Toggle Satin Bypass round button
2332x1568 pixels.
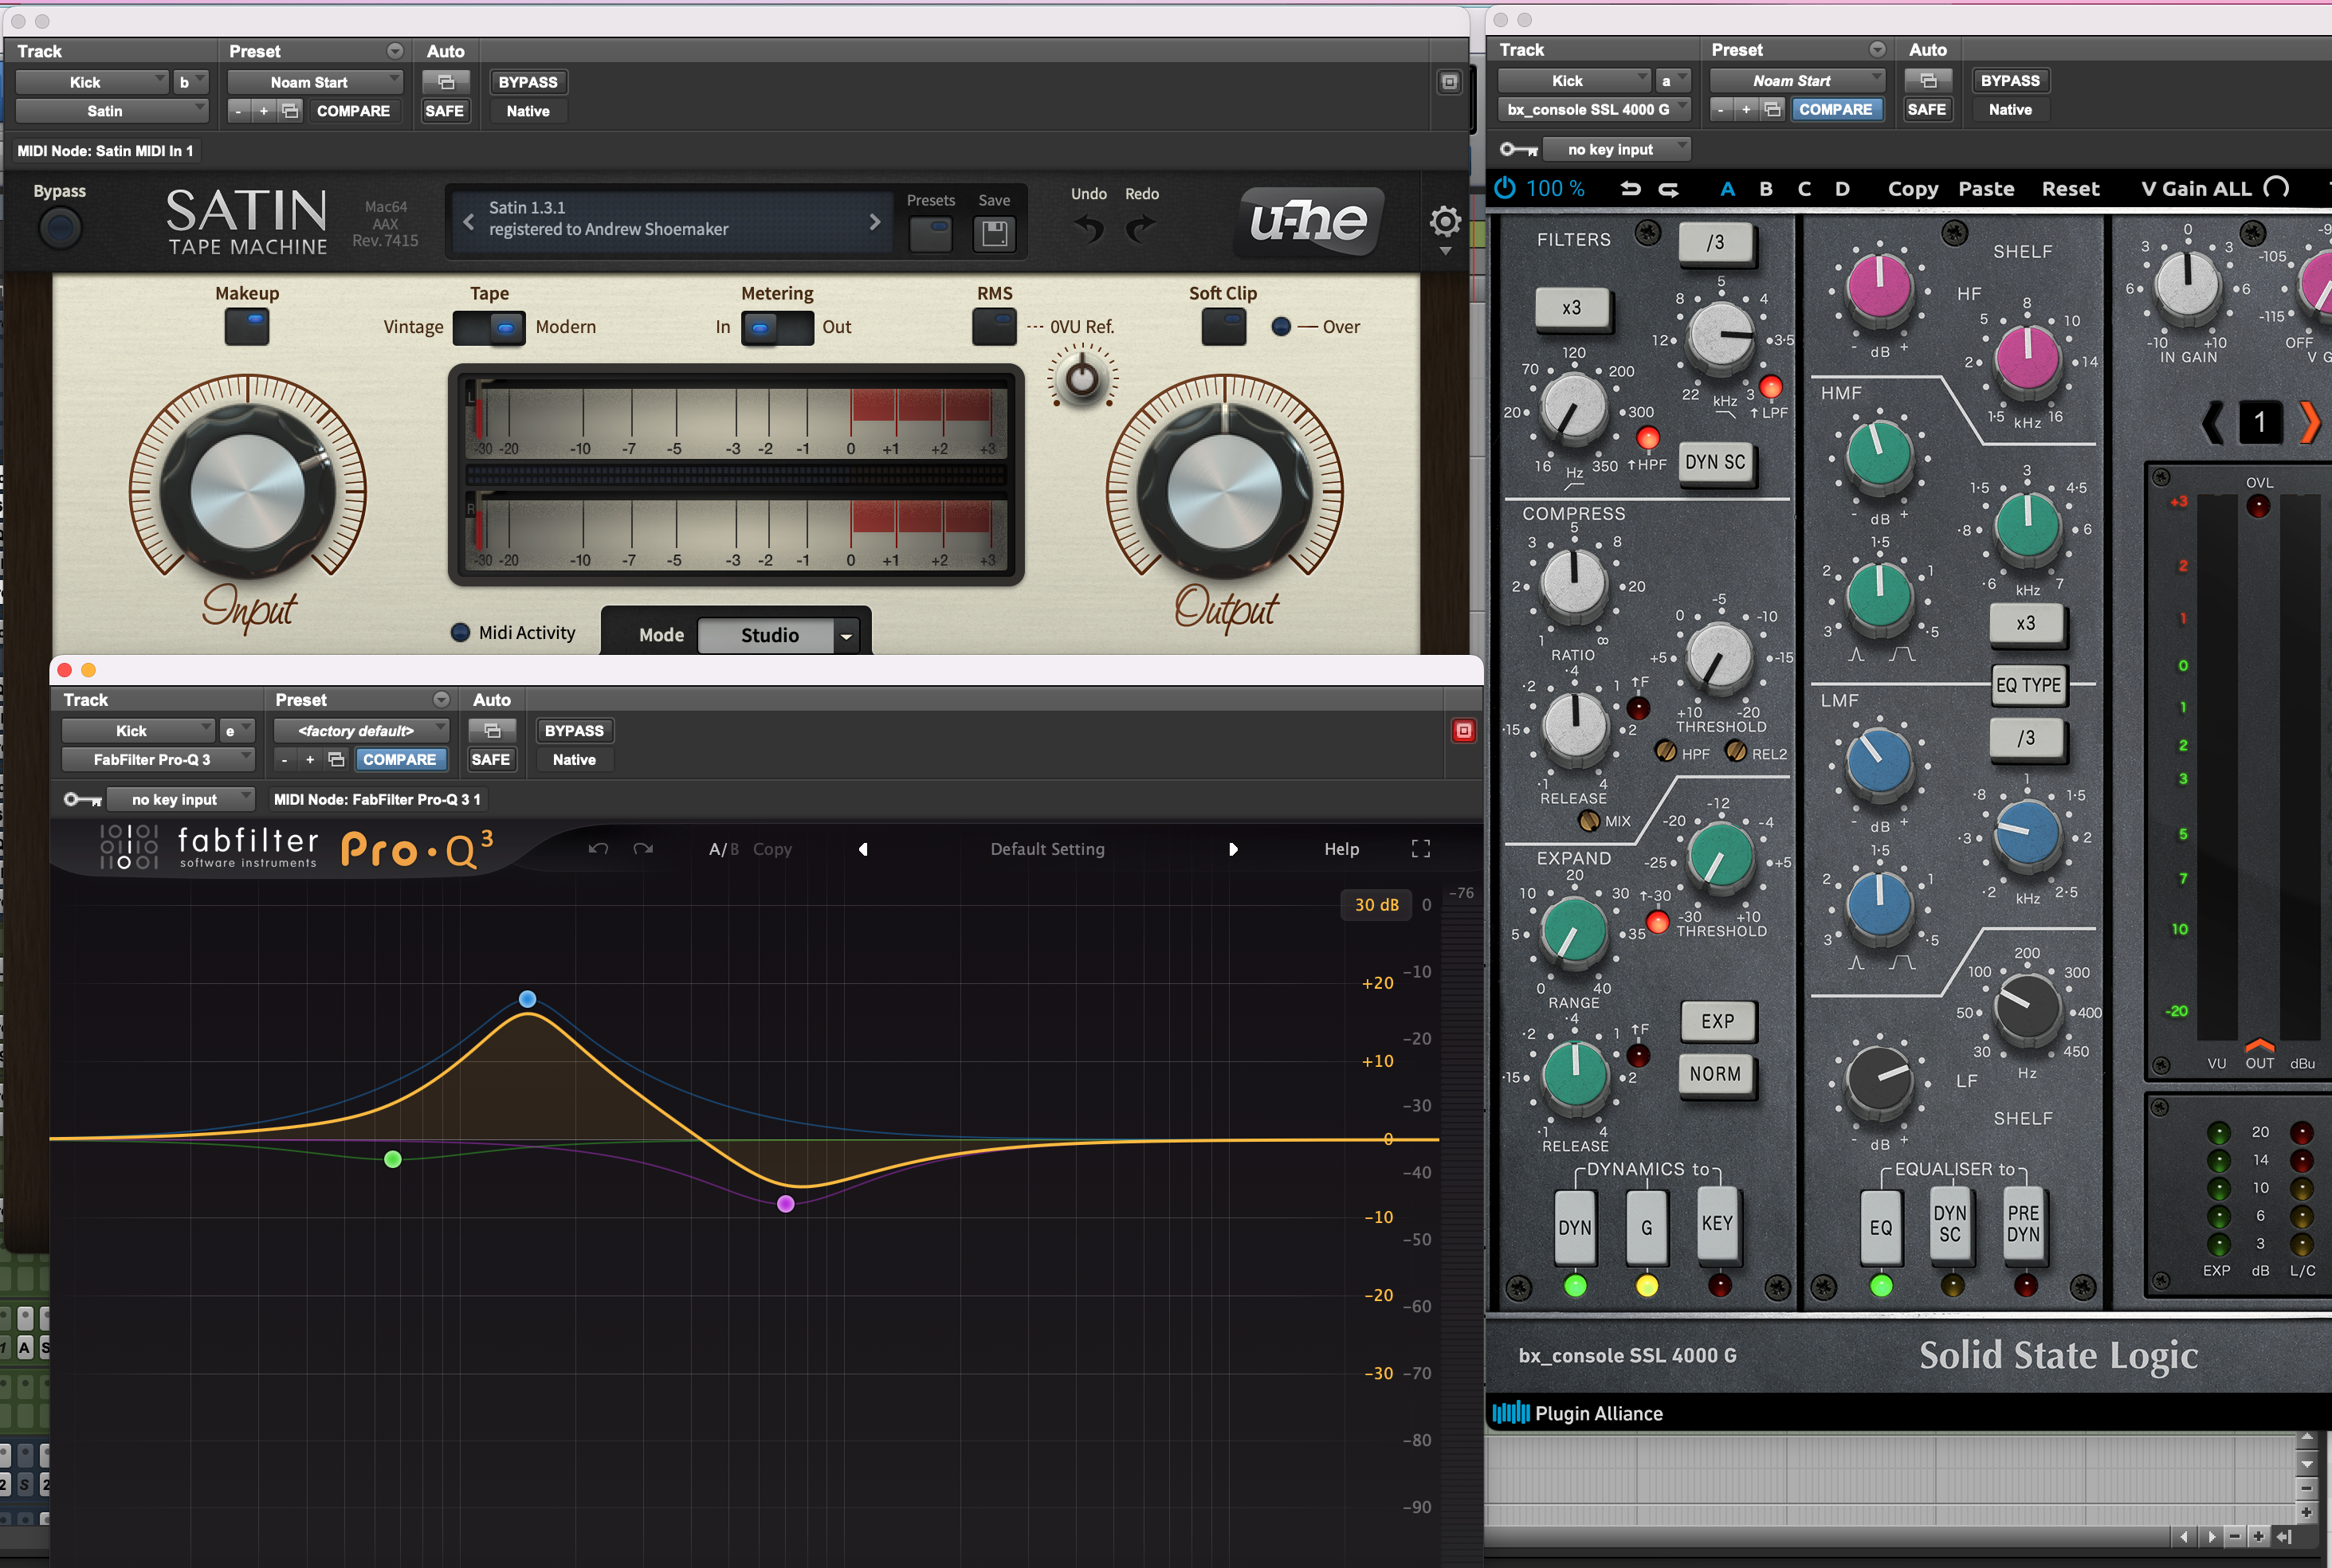pos(60,229)
